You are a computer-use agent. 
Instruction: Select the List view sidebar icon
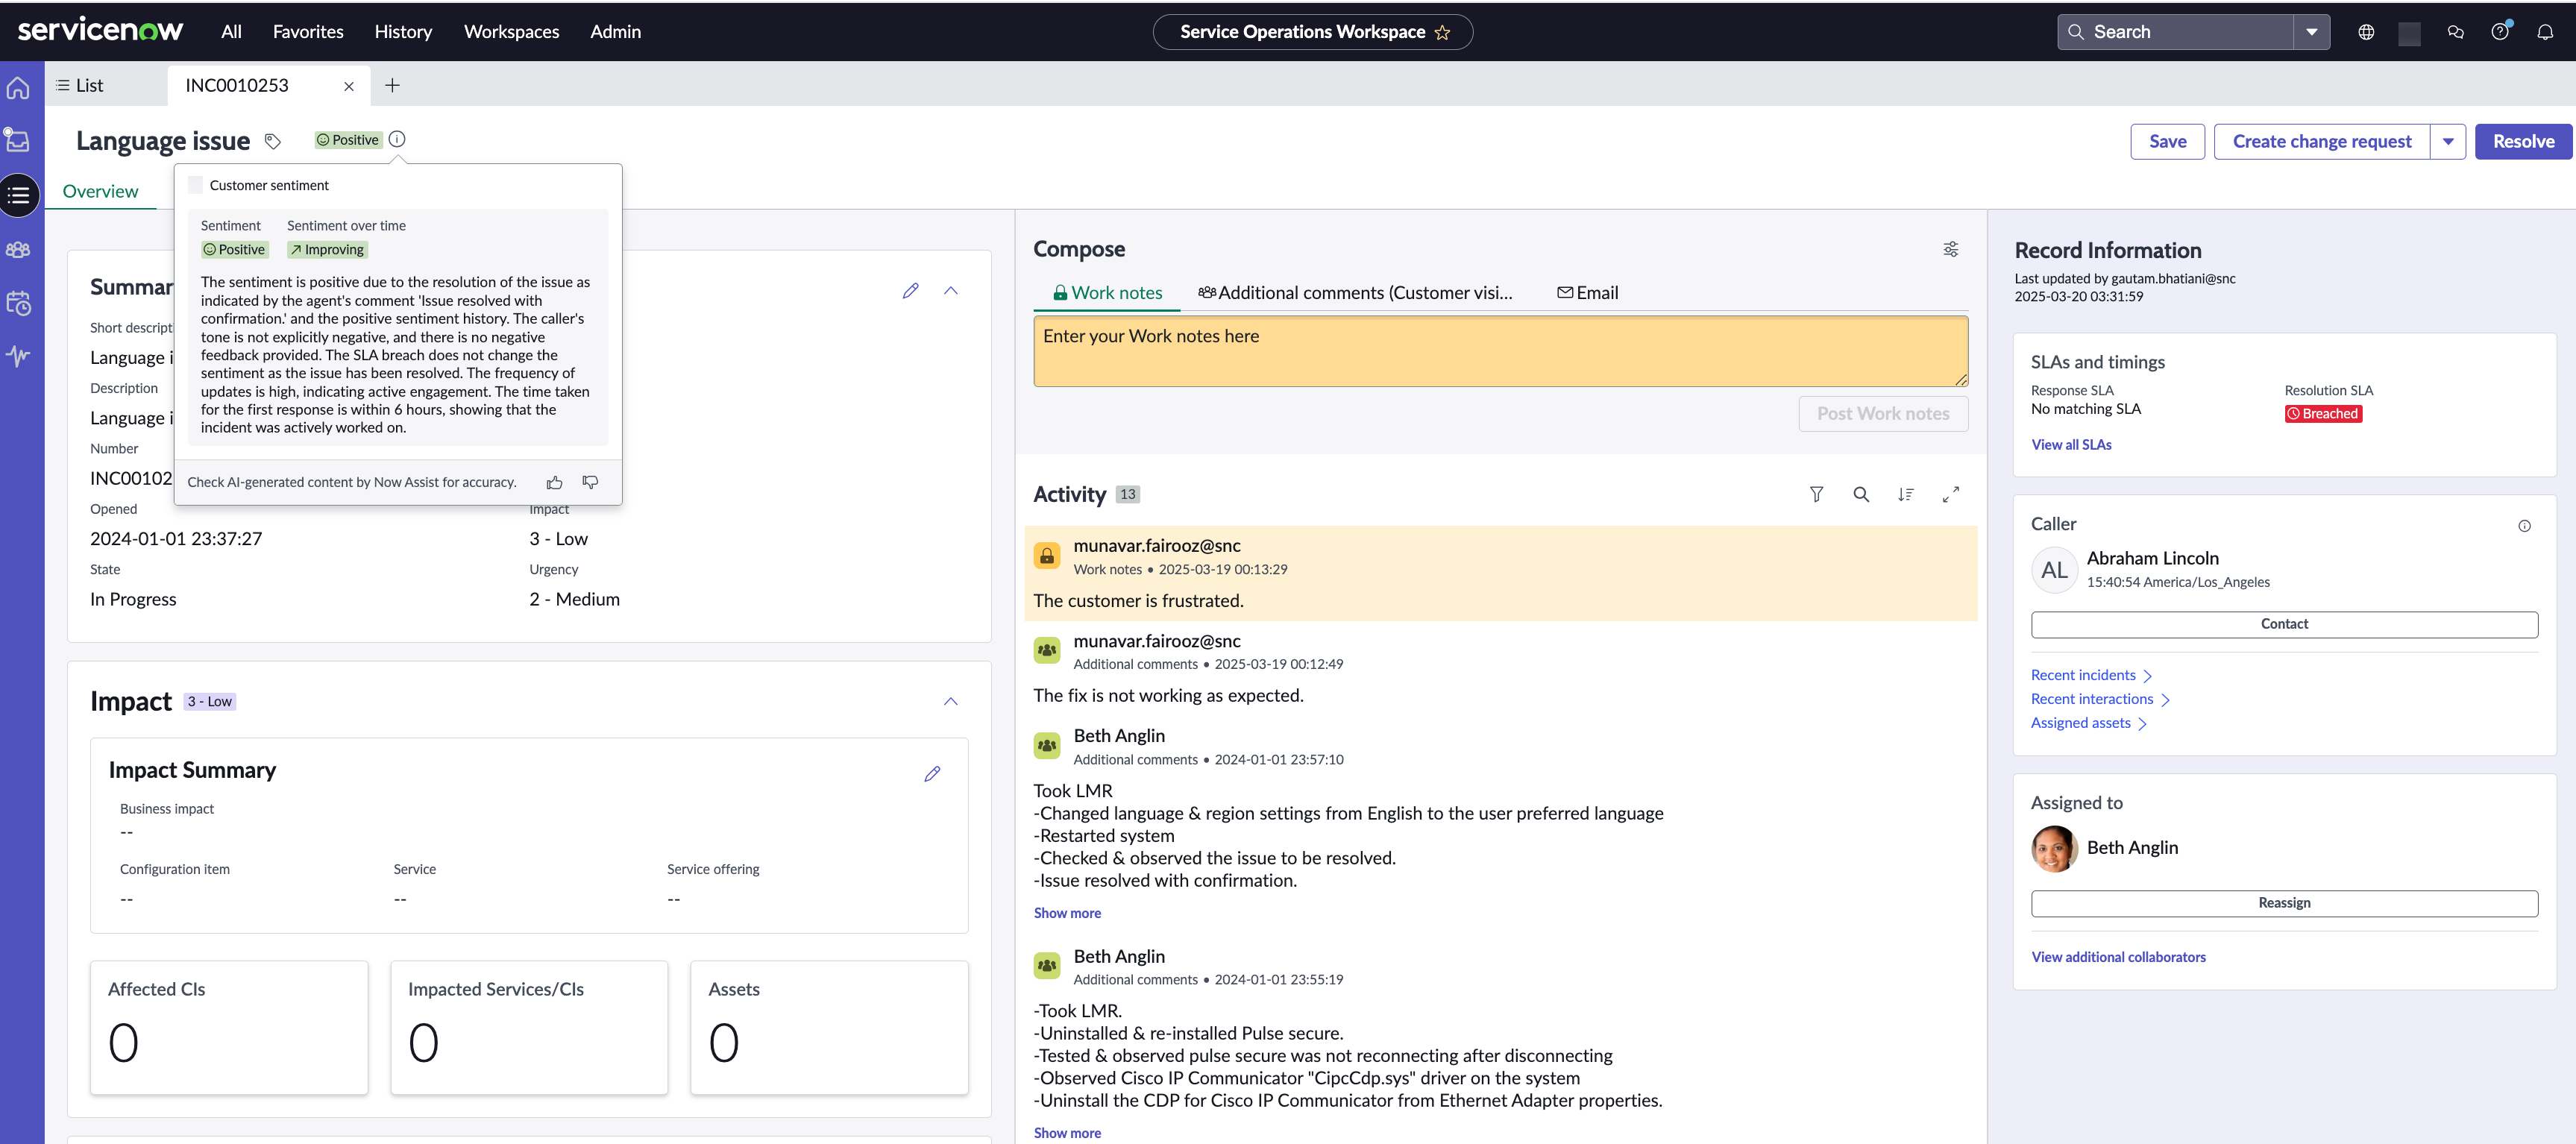tap(19, 196)
